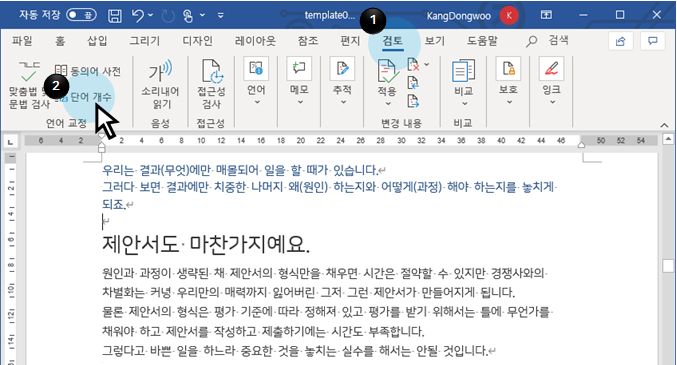The height and width of the screenshot is (365, 677).
Task: Open the 추적 tracking dropdown
Action: click(x=342, y=82)
